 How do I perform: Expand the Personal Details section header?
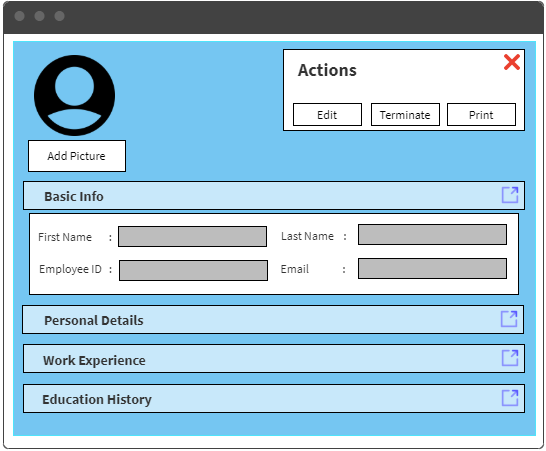273,320
